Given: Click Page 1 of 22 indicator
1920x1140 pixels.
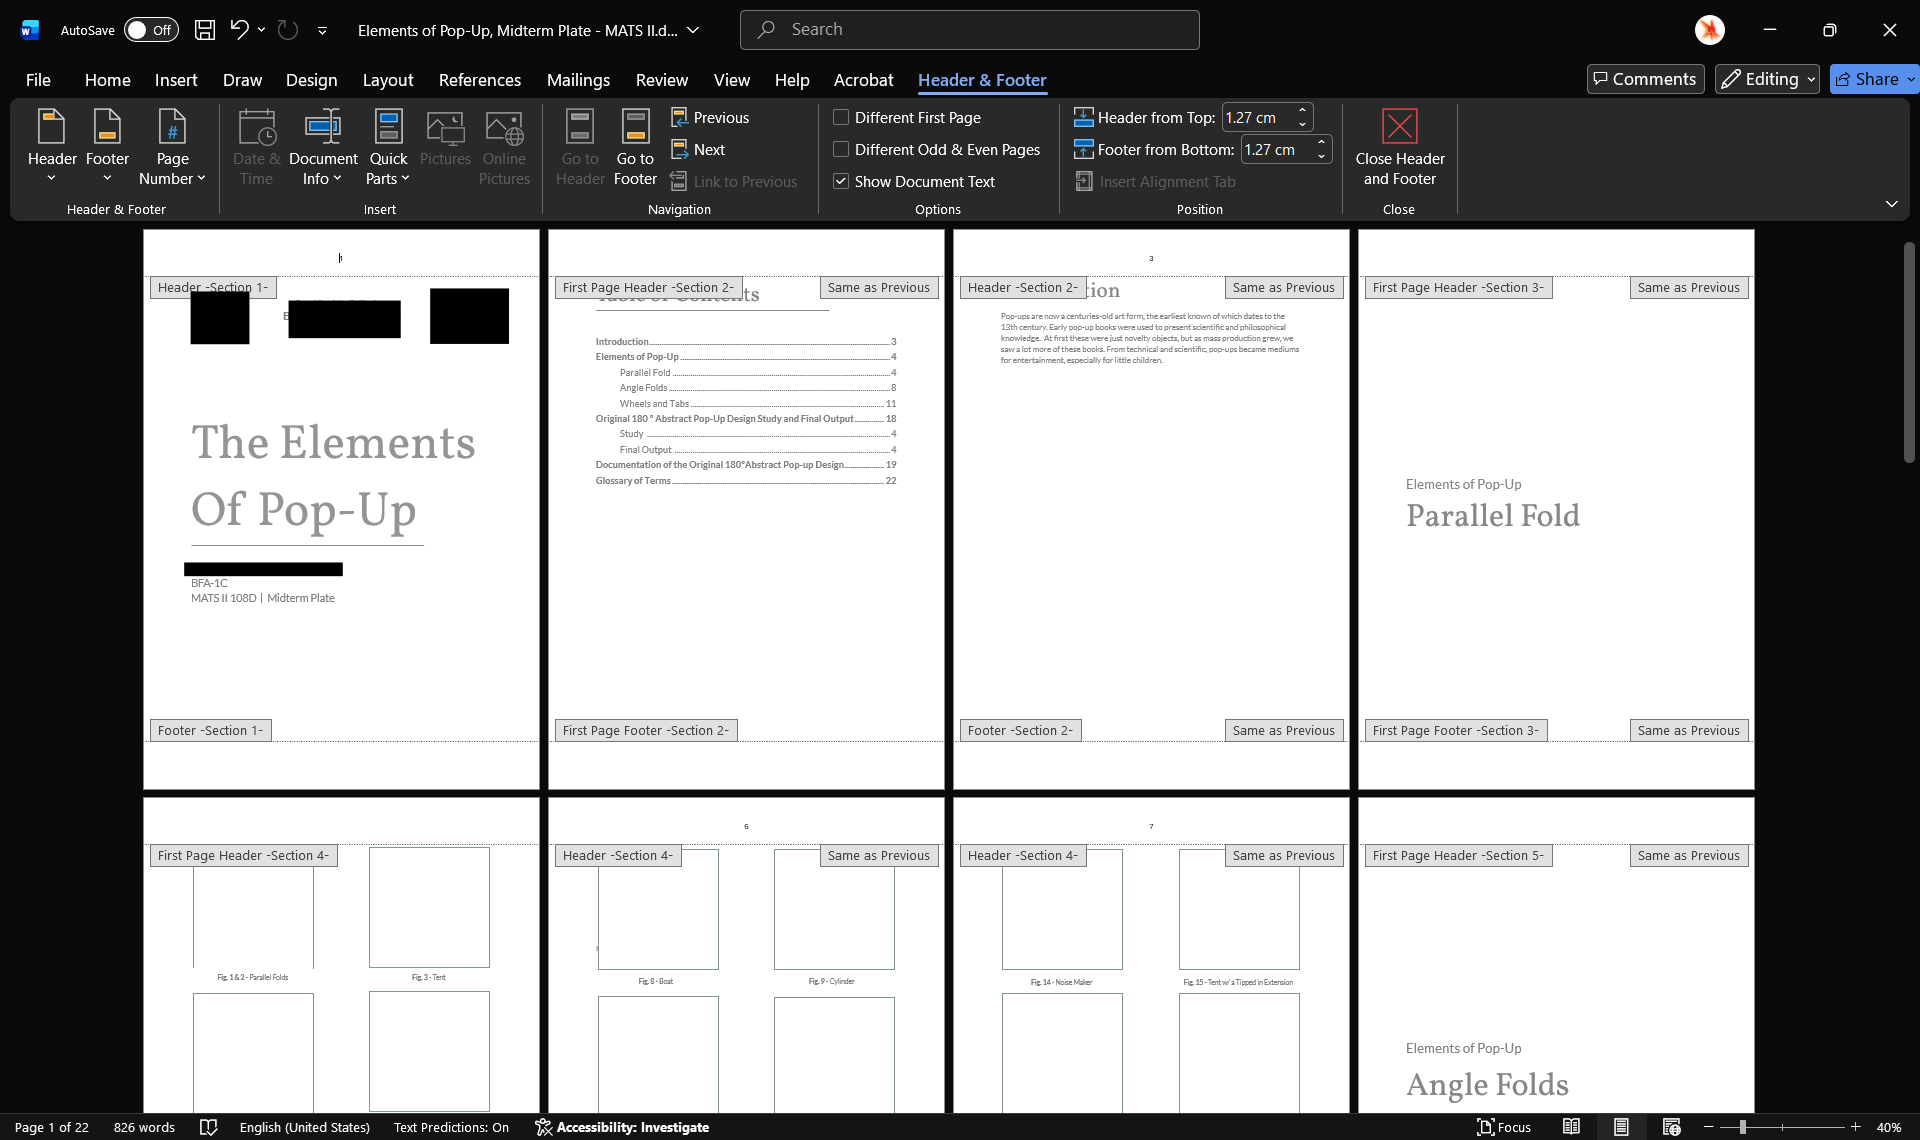Looking at the screenshot, I should (52, 1127).
